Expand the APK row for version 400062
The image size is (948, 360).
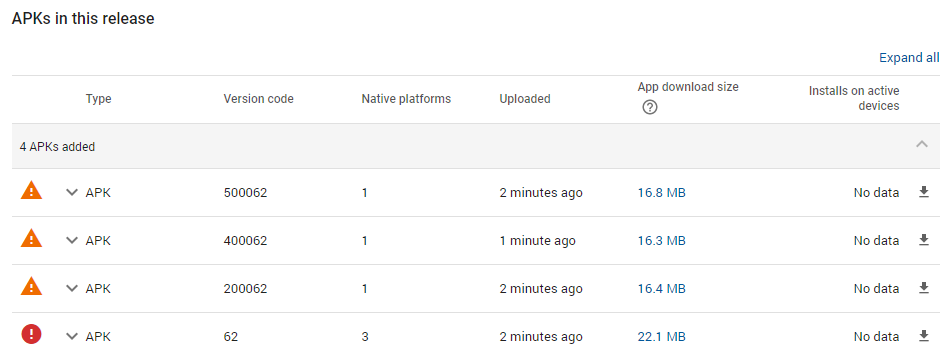click(x=72, y=241)
